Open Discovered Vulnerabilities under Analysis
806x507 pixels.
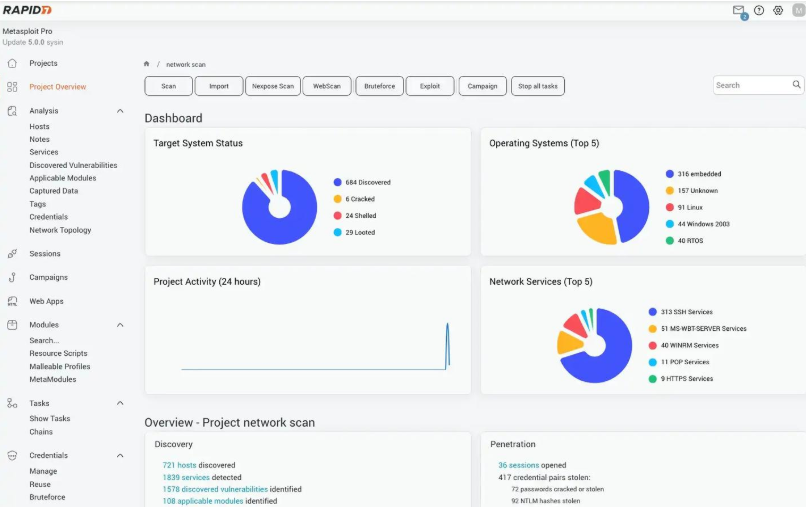click(x=73, y=165)
